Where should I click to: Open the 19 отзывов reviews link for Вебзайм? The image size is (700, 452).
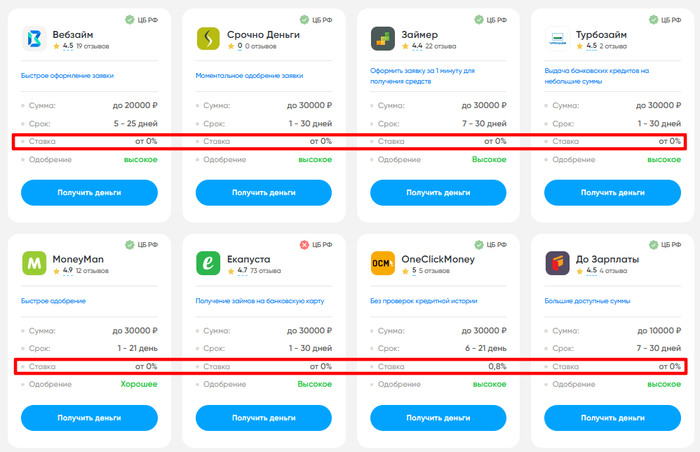tap(94, 46)
